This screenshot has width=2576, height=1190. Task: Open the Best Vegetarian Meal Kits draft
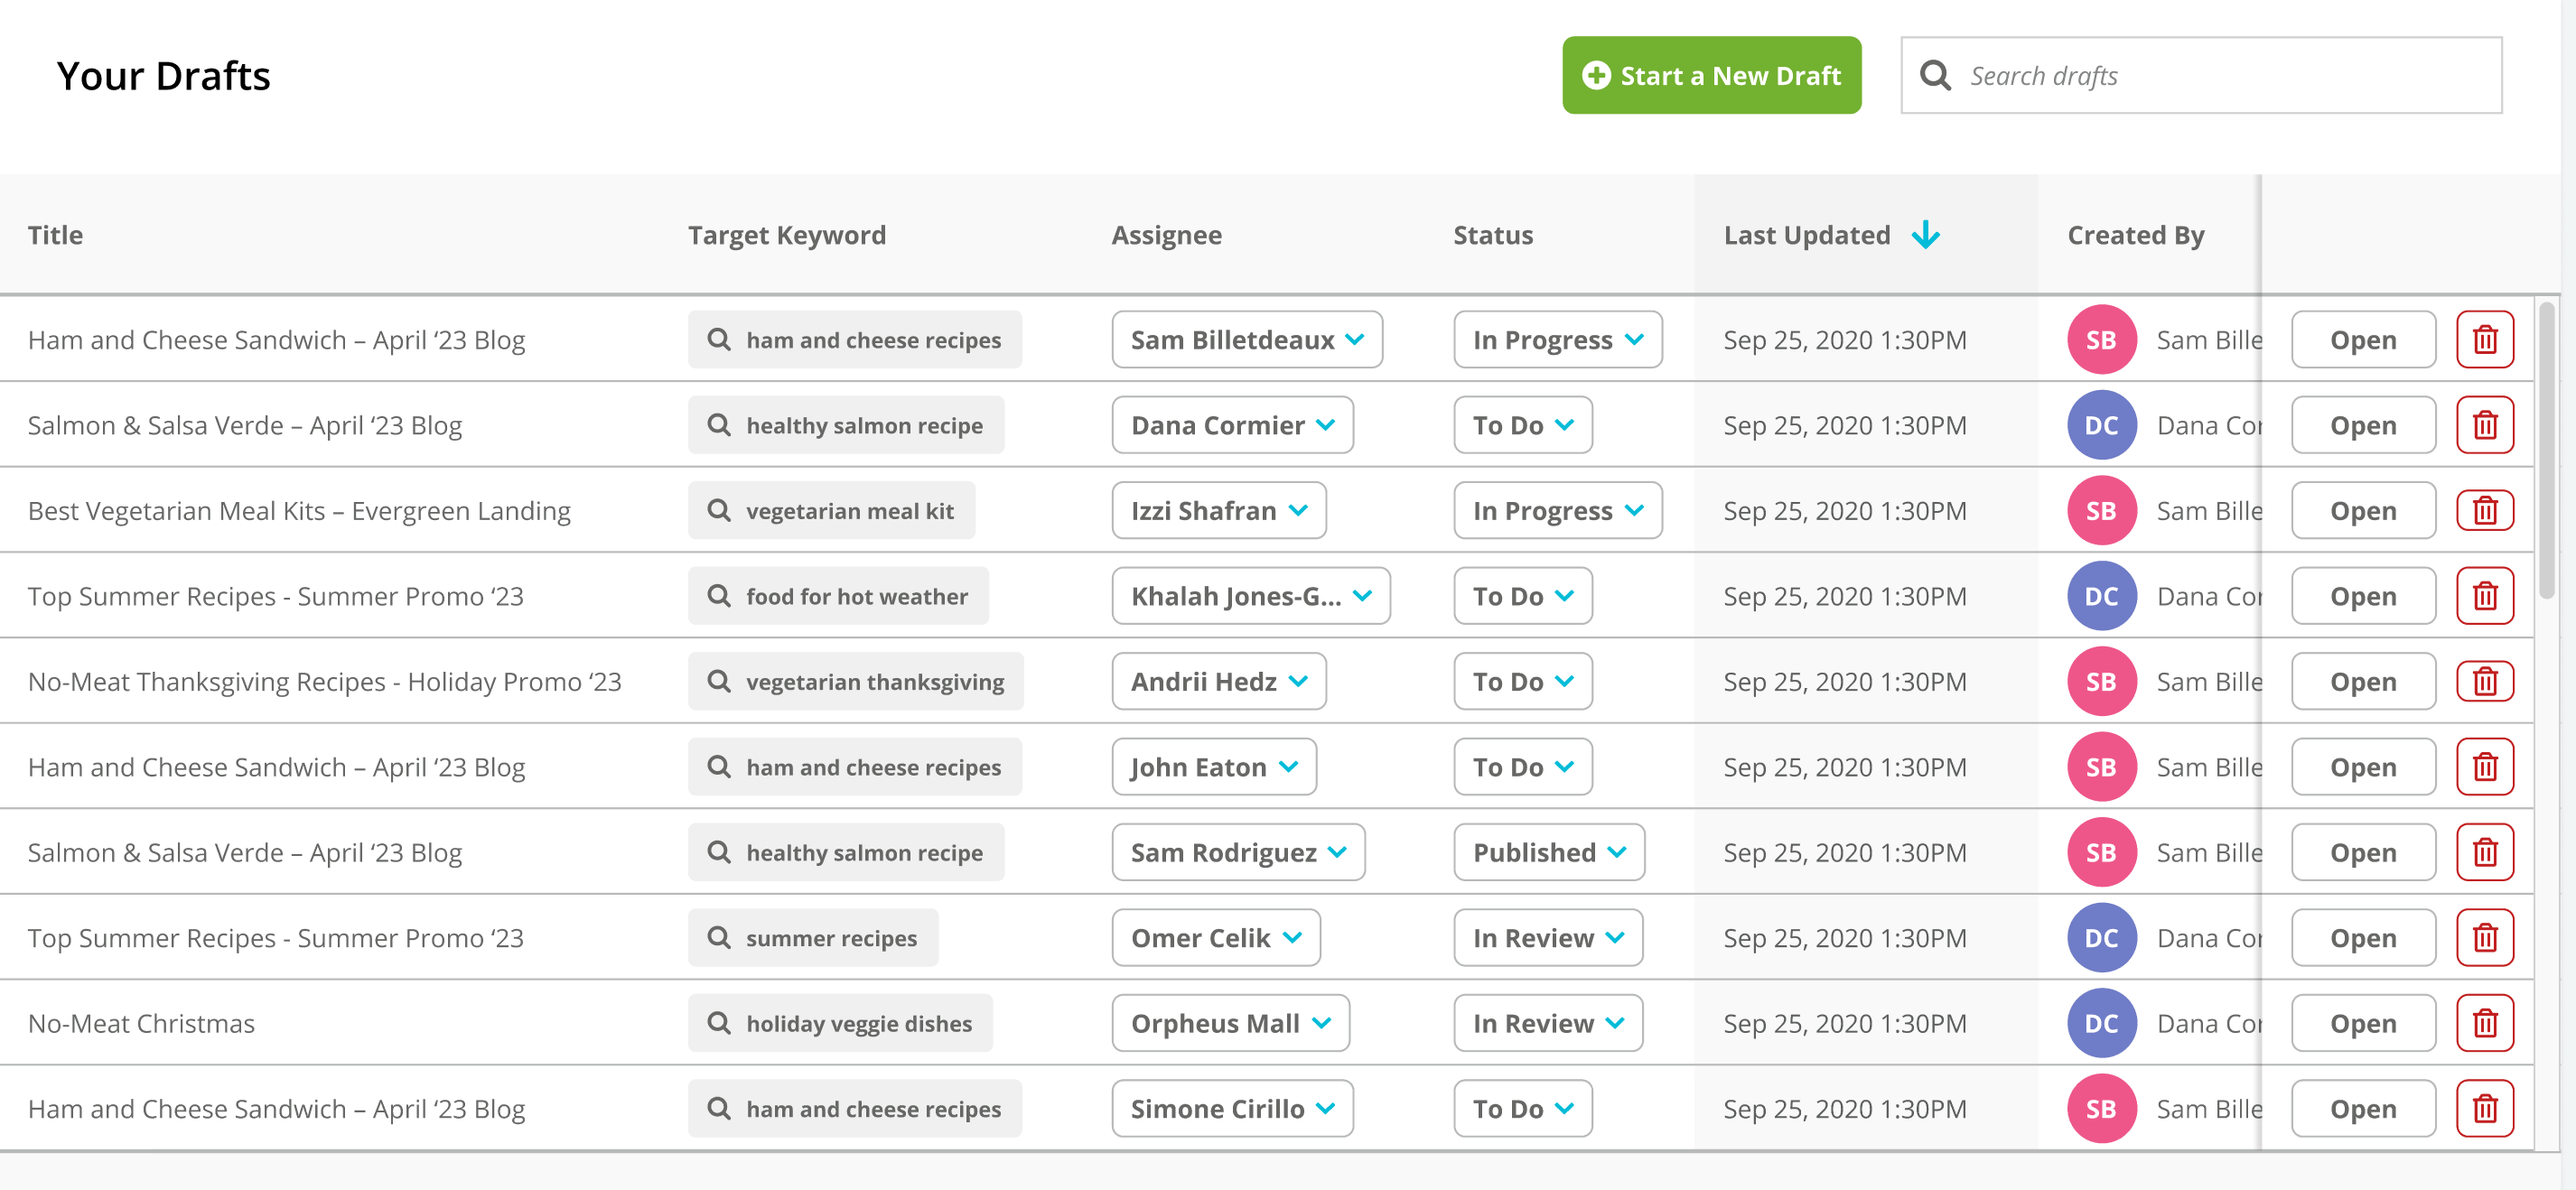coord(2363,511)
